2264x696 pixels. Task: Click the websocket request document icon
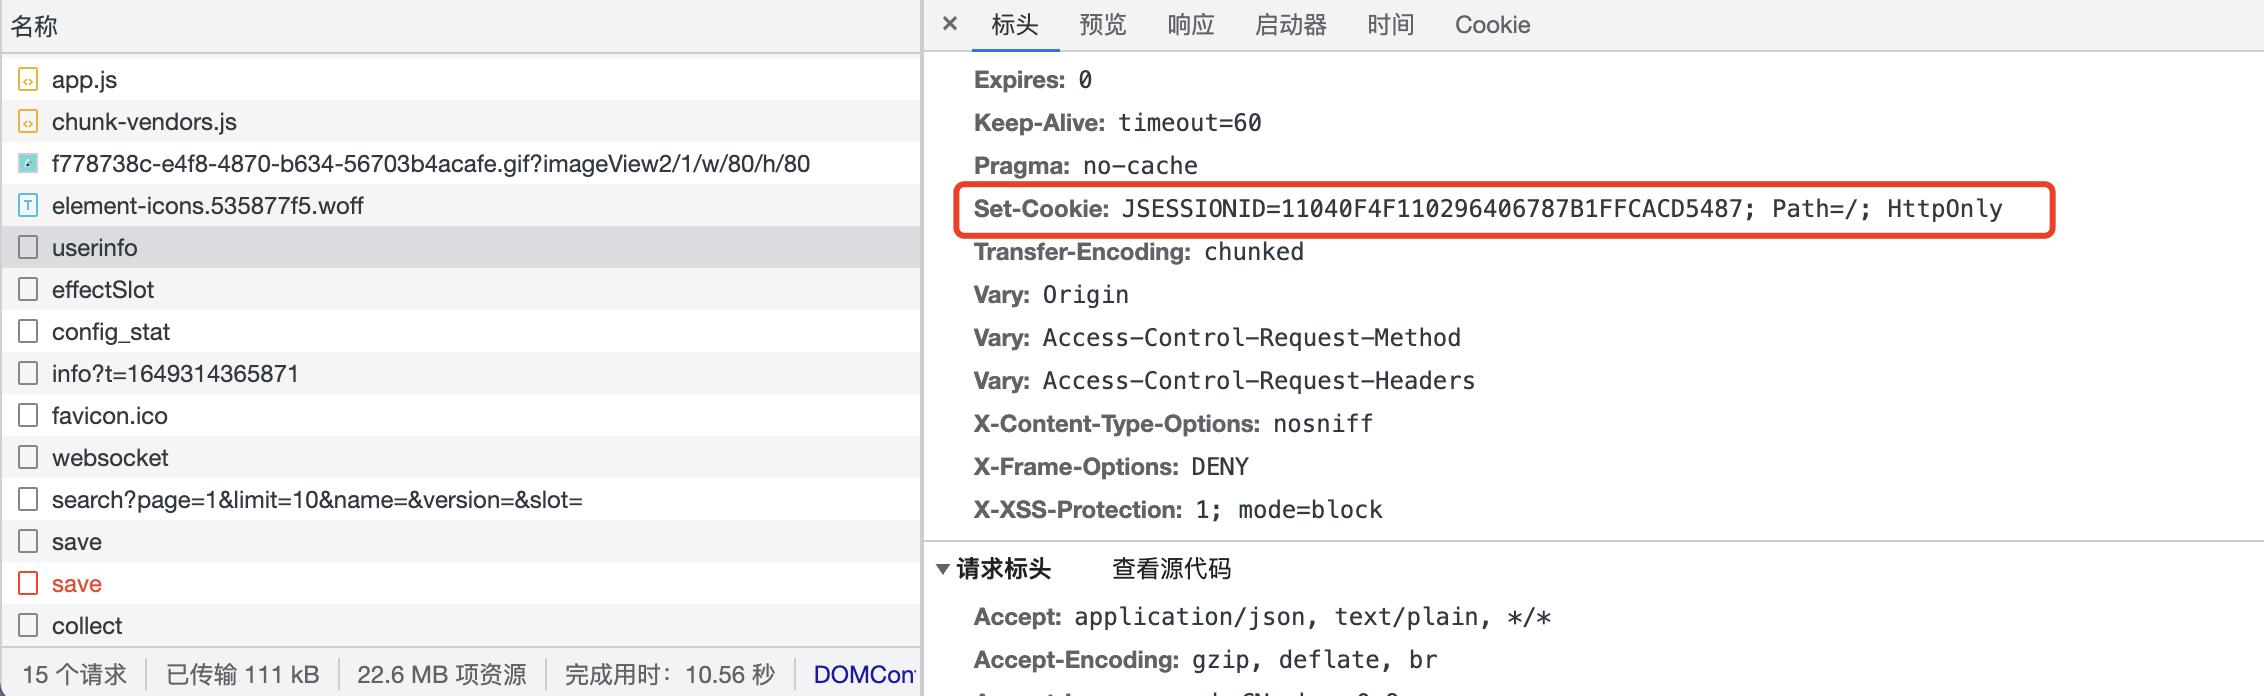(28, 458)
